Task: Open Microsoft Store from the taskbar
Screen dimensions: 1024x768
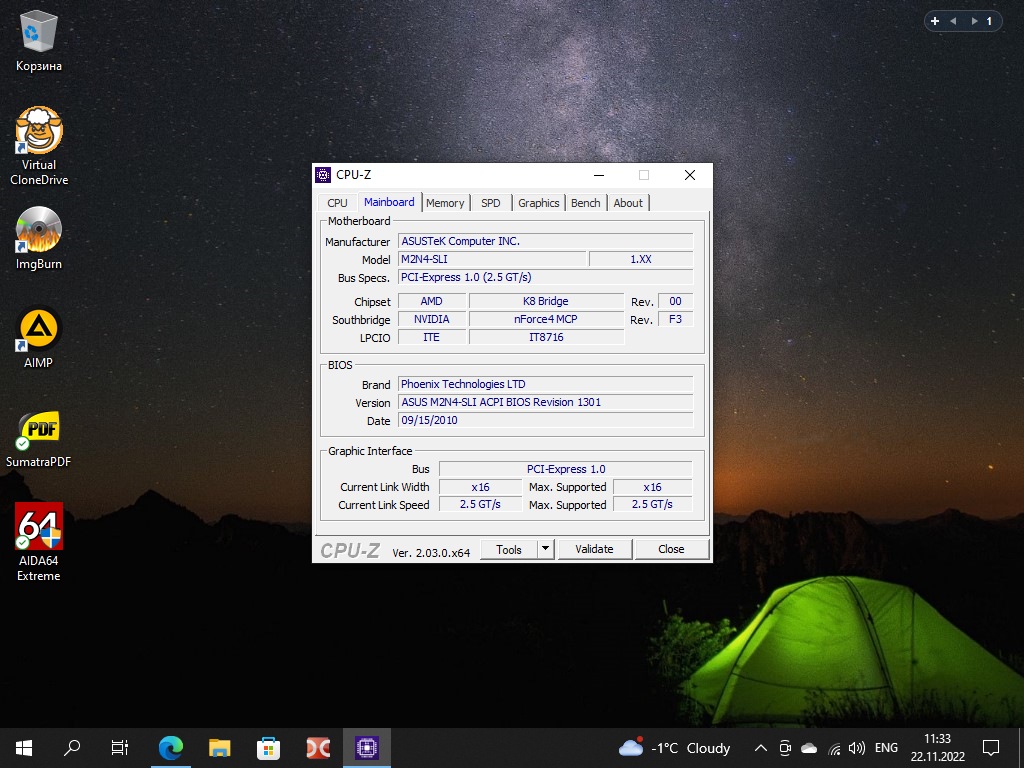Action: click(x=268, y=748)
